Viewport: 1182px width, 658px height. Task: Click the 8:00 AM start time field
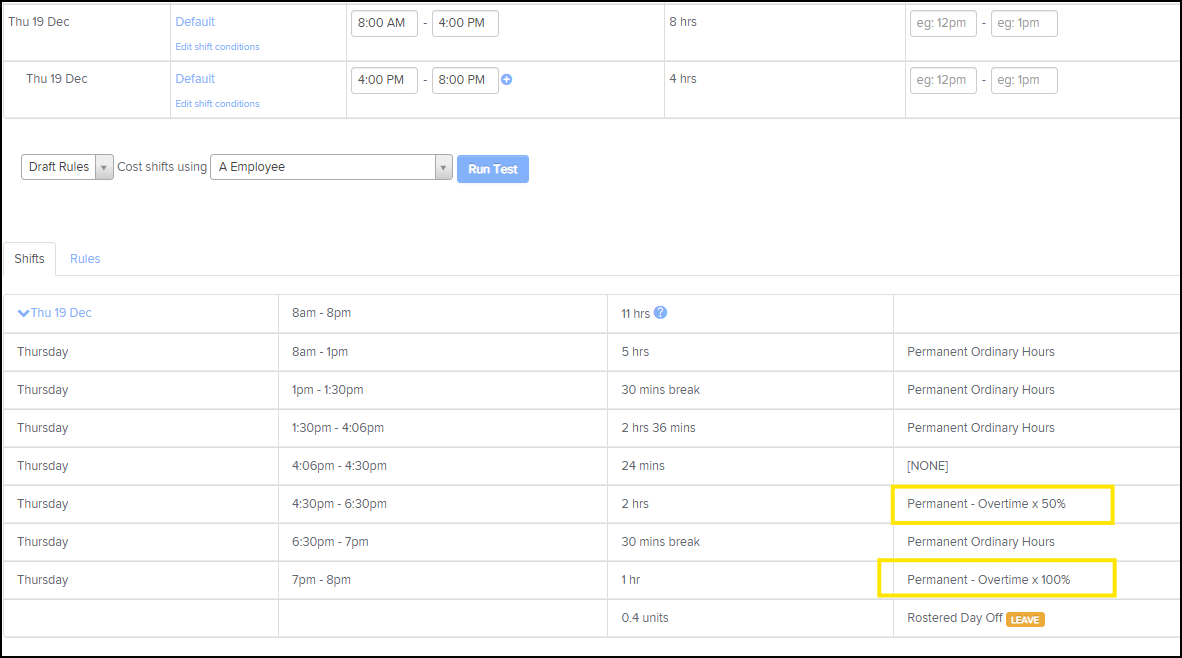[384, 24]
